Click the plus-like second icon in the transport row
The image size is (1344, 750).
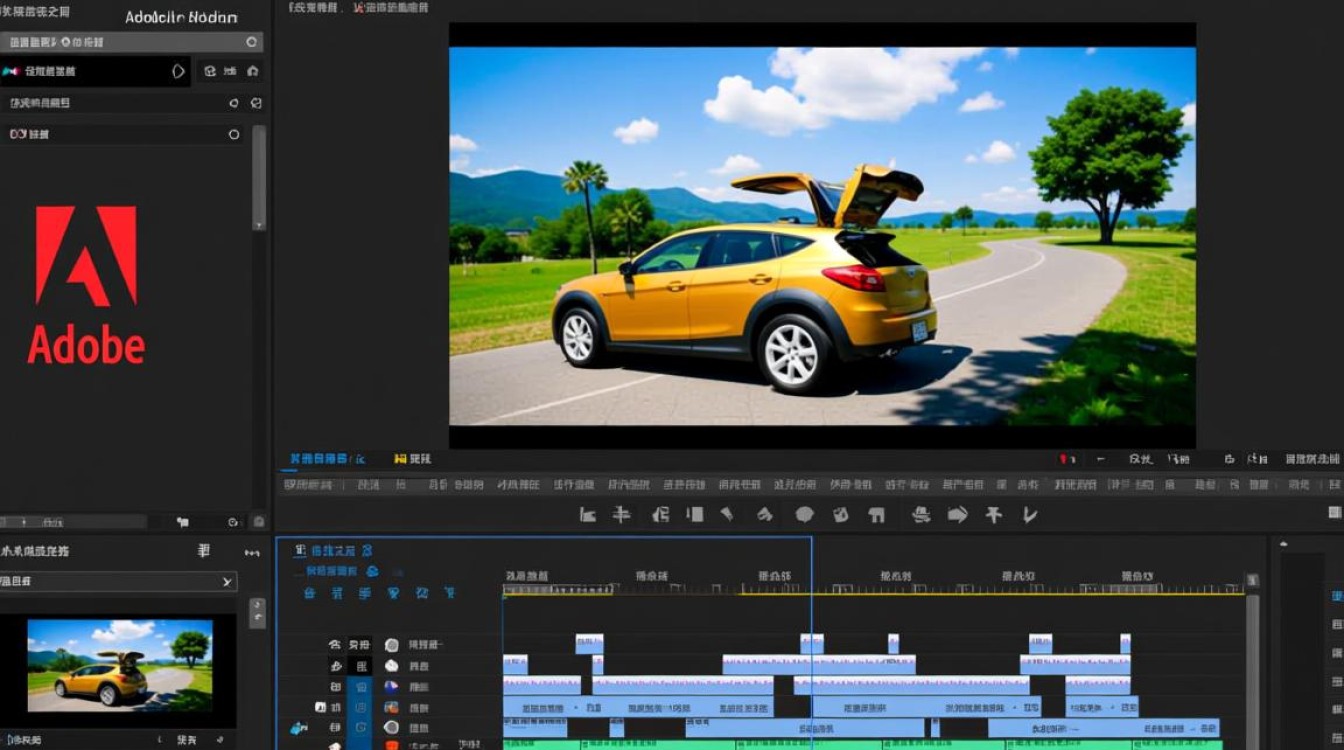click(x=621, y=515)
